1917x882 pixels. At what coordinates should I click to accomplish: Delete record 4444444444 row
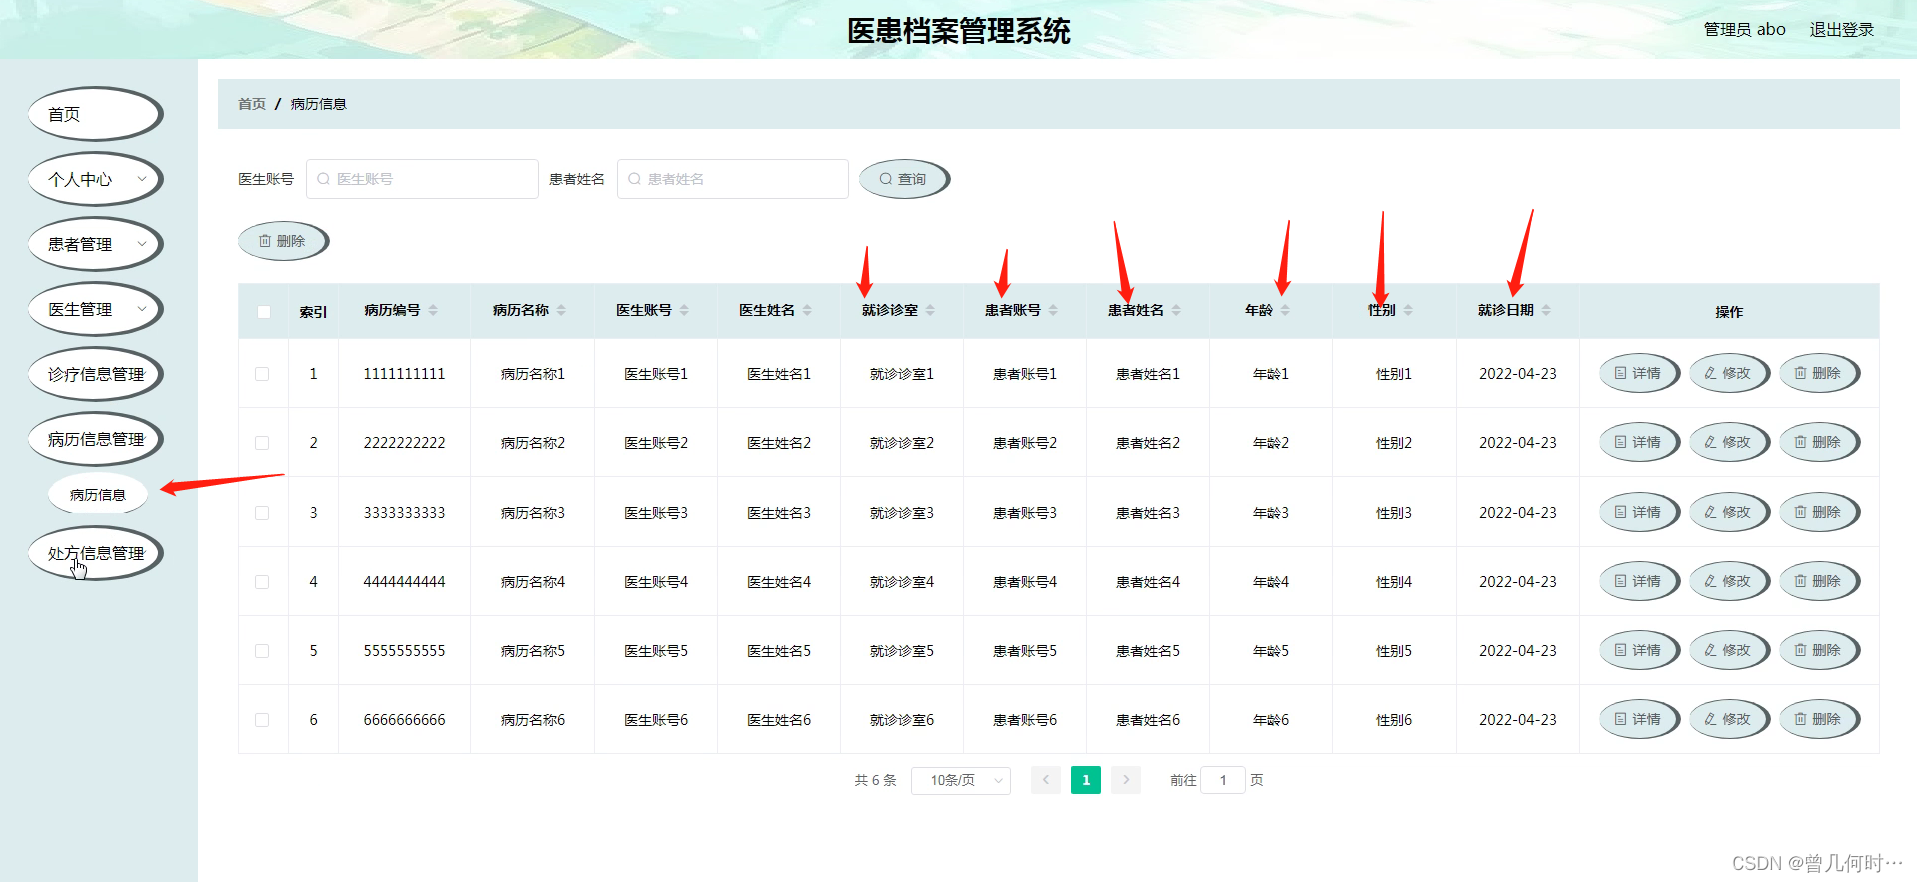1819,581
